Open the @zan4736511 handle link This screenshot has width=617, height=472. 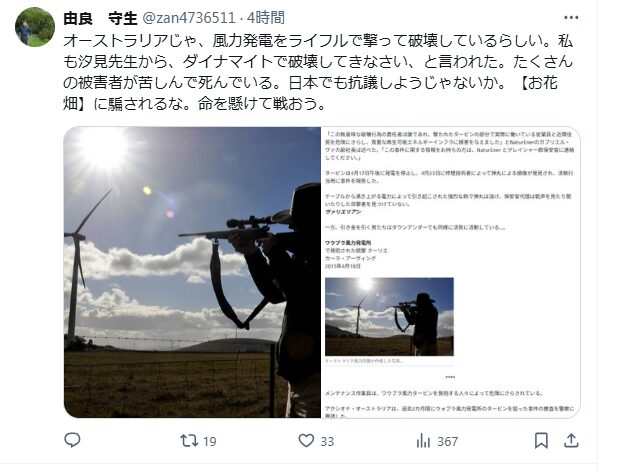click(x=188, y=18)
